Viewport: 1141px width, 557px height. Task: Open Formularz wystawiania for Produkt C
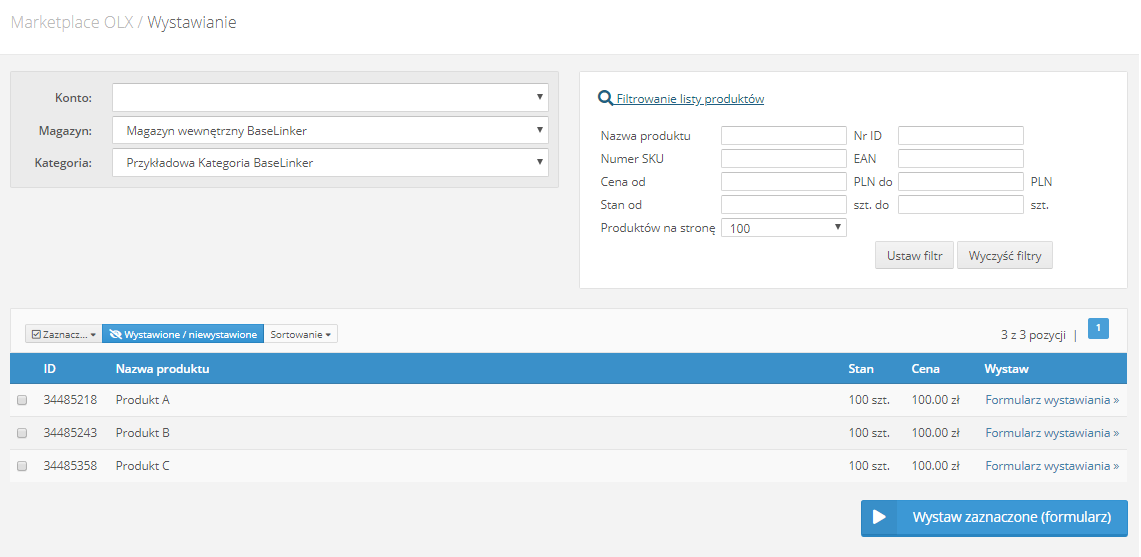1052,465
